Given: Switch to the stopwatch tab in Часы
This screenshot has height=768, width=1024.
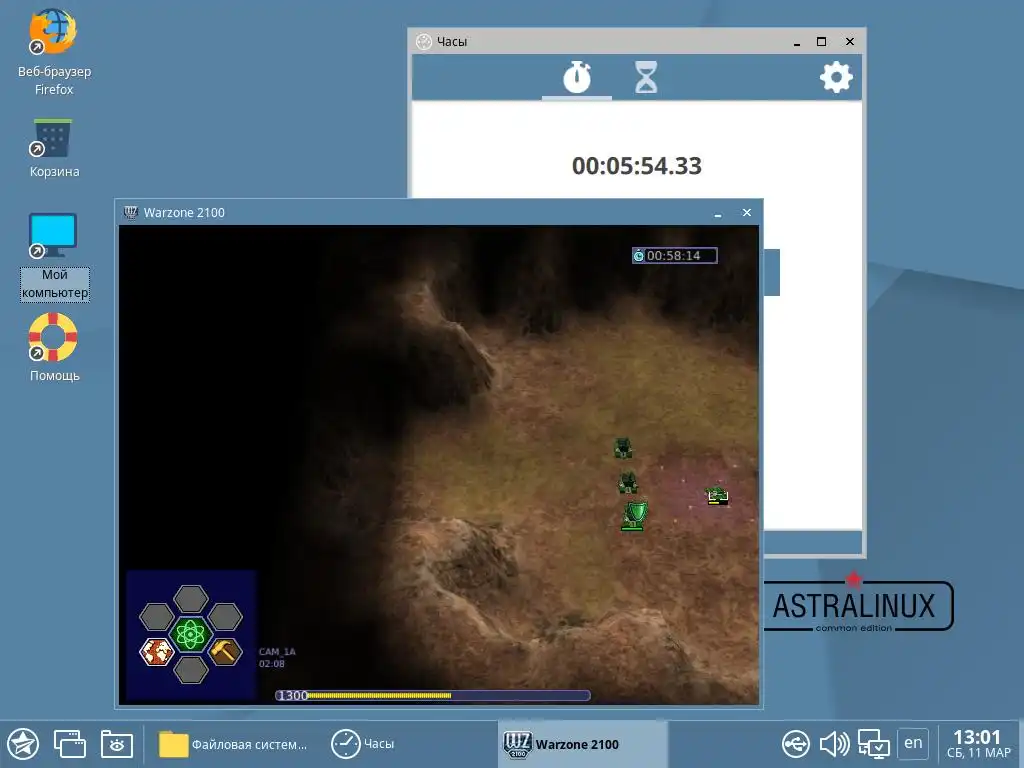Looking at the screenshot, I should pos(577,77).
